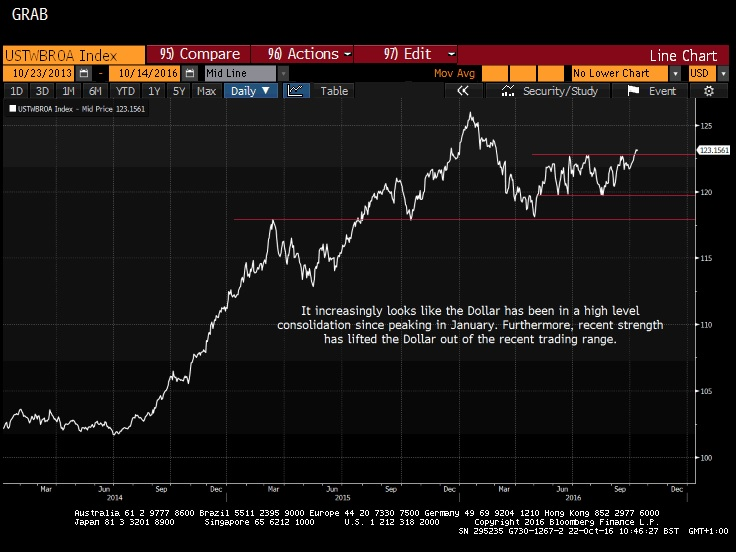The image size is (736, 552).
Task: Select the 5Y time range
Action: [178, 91]
